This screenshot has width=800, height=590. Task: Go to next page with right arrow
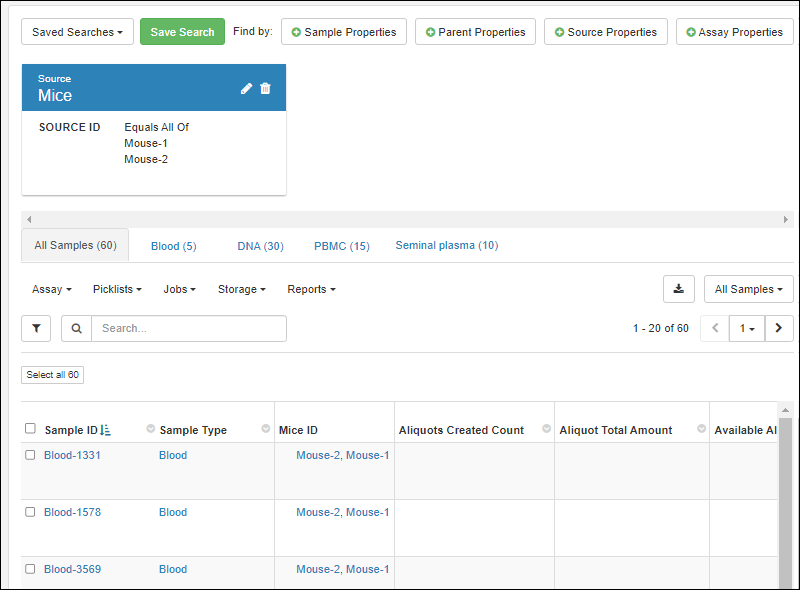[779, 328]
